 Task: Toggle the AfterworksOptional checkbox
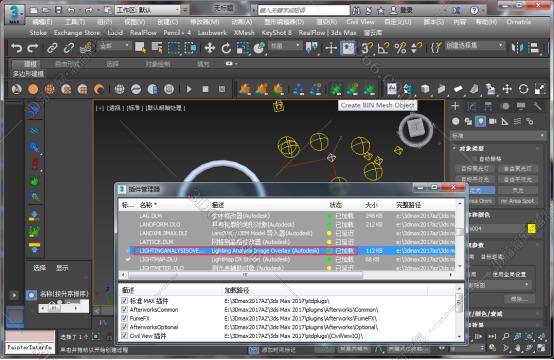tap(124, 327)
